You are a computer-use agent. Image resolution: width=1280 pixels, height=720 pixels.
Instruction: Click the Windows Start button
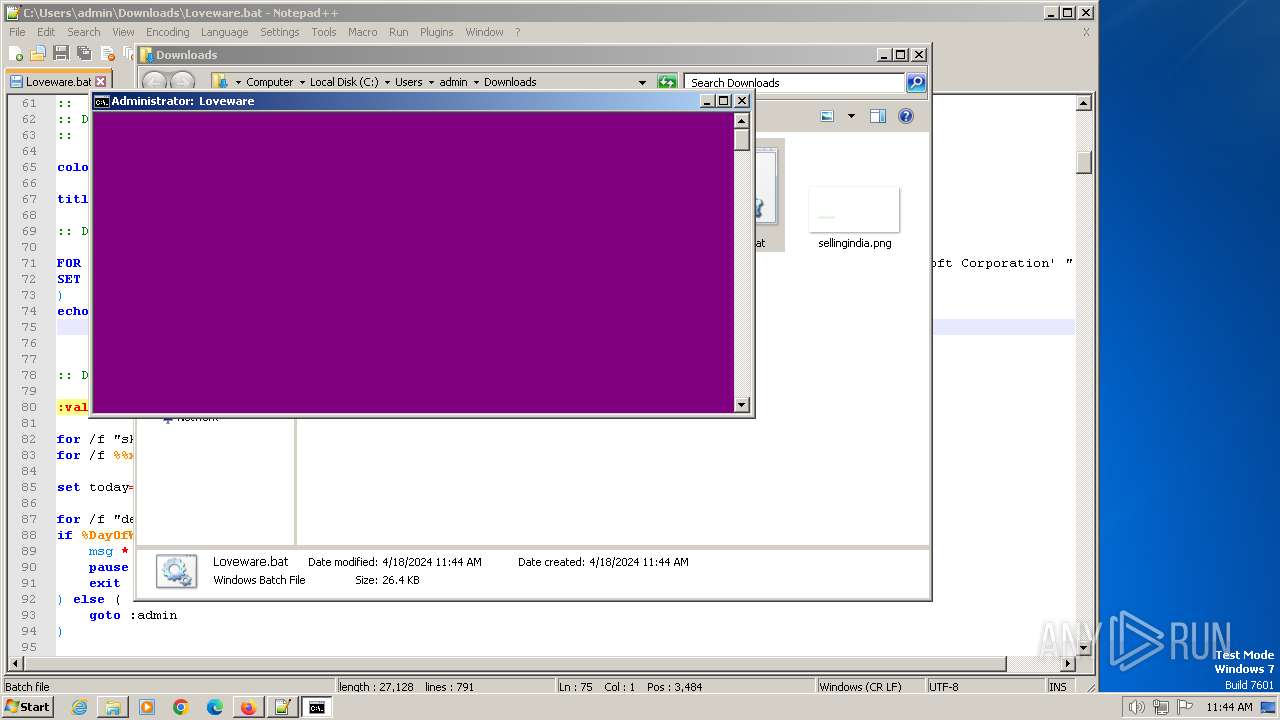pos(27,707)
